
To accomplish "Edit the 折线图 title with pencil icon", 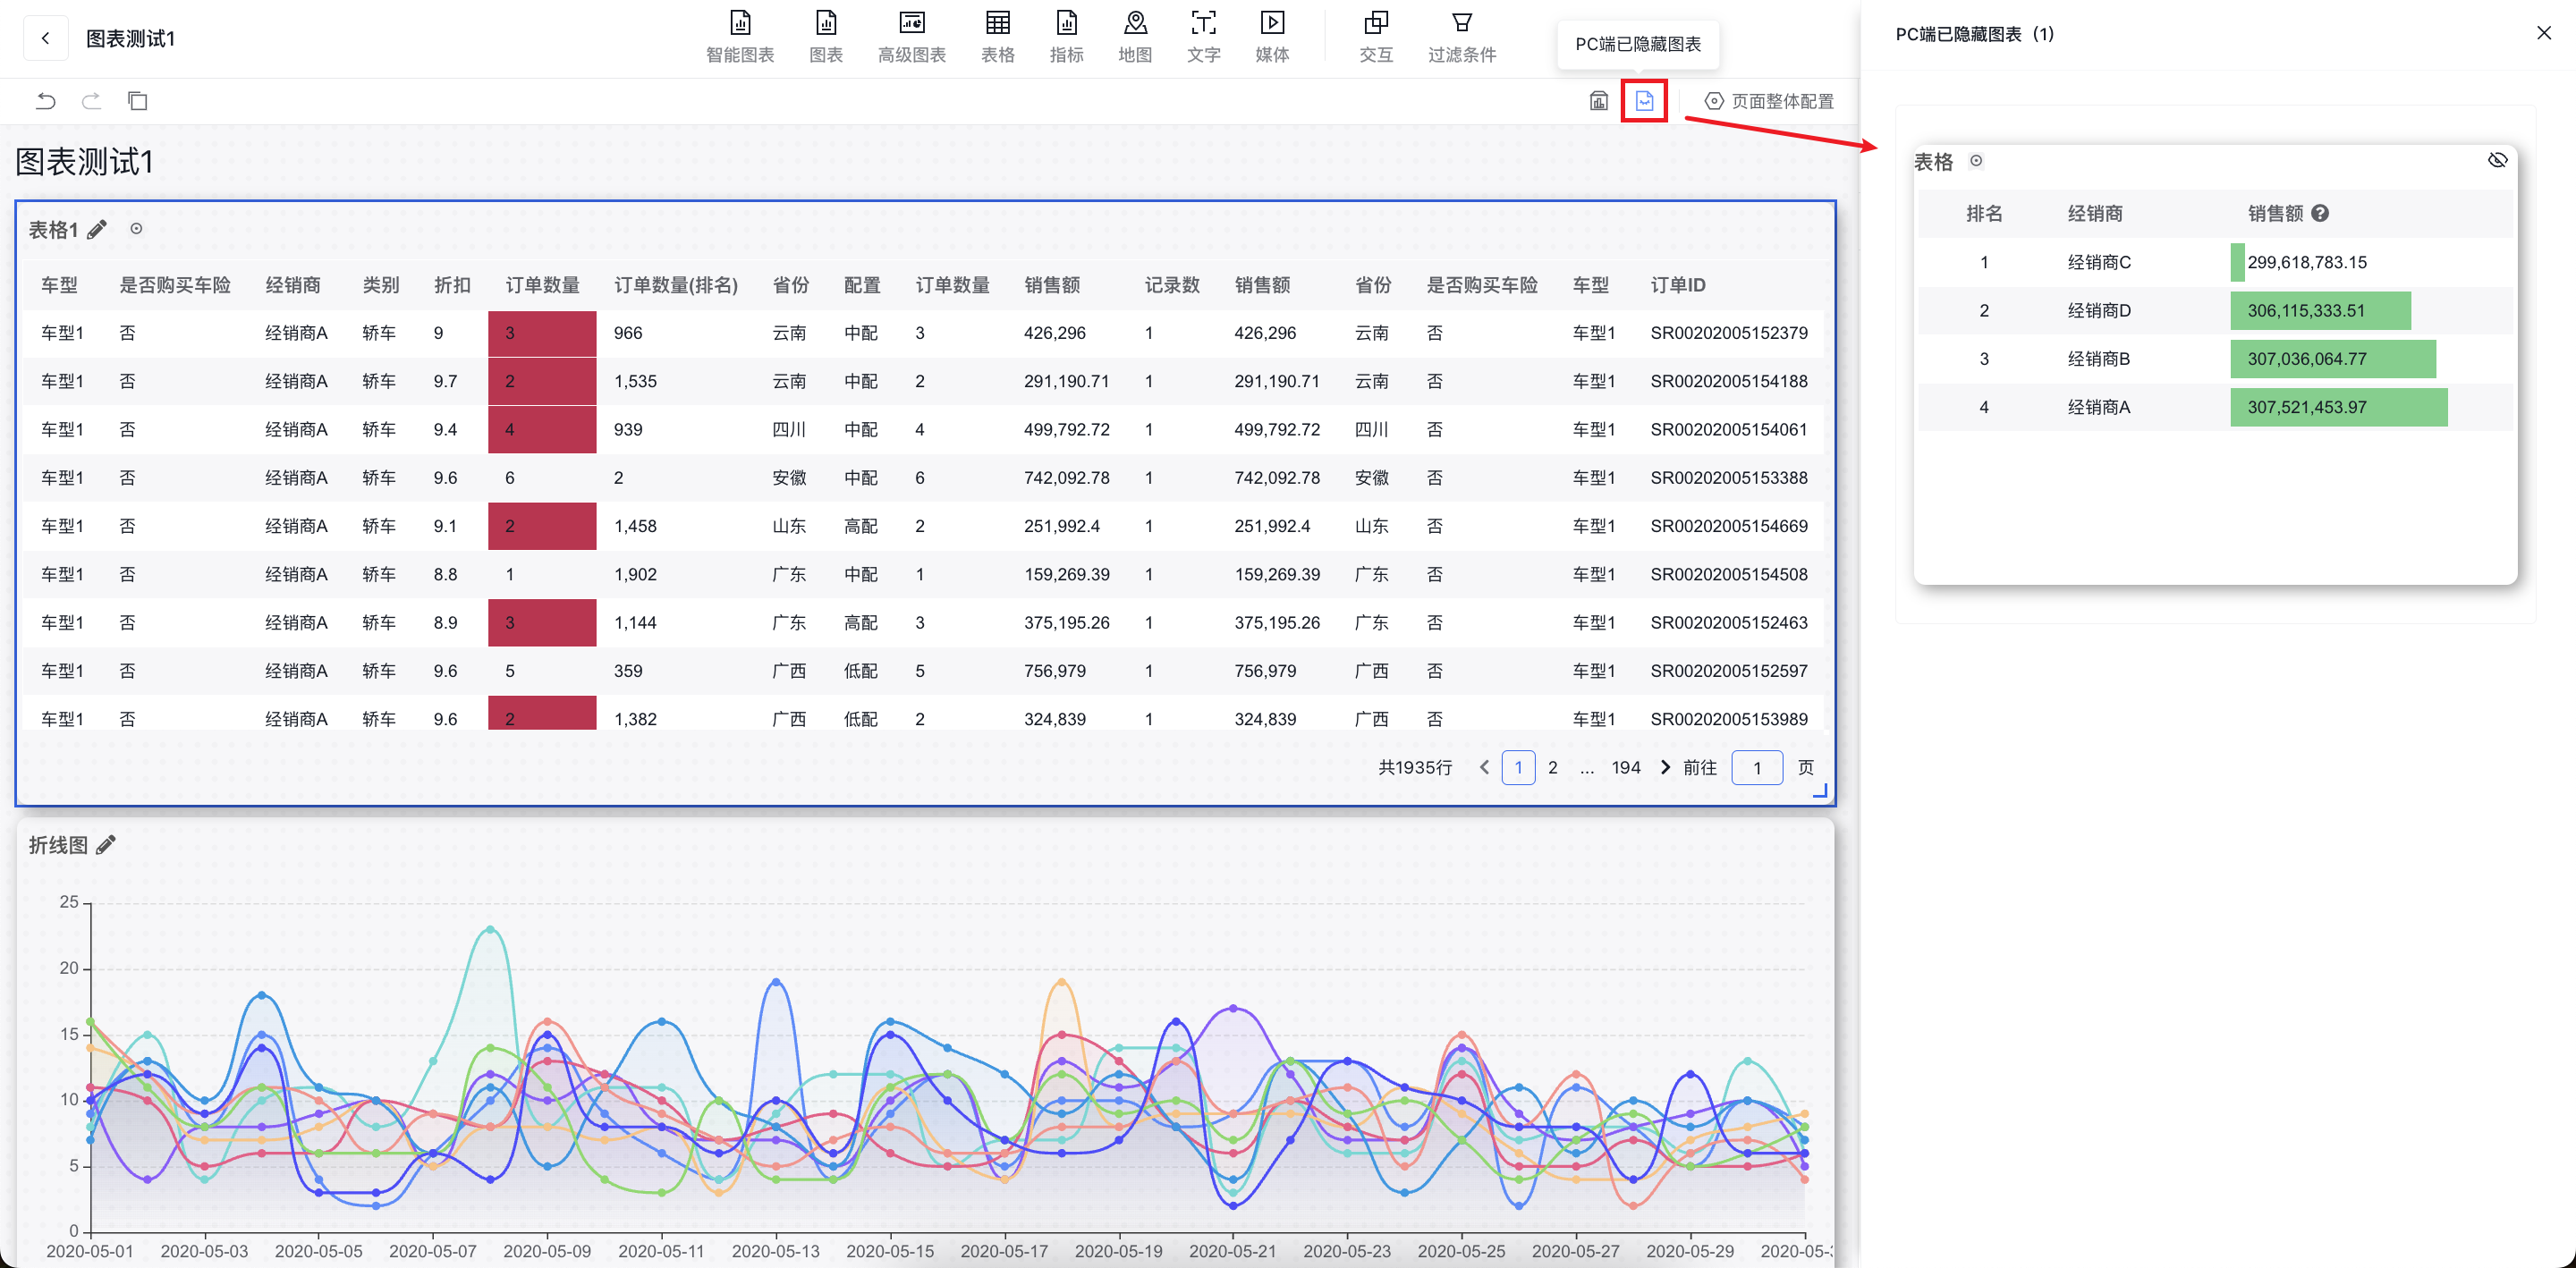I will pos(106,845).
